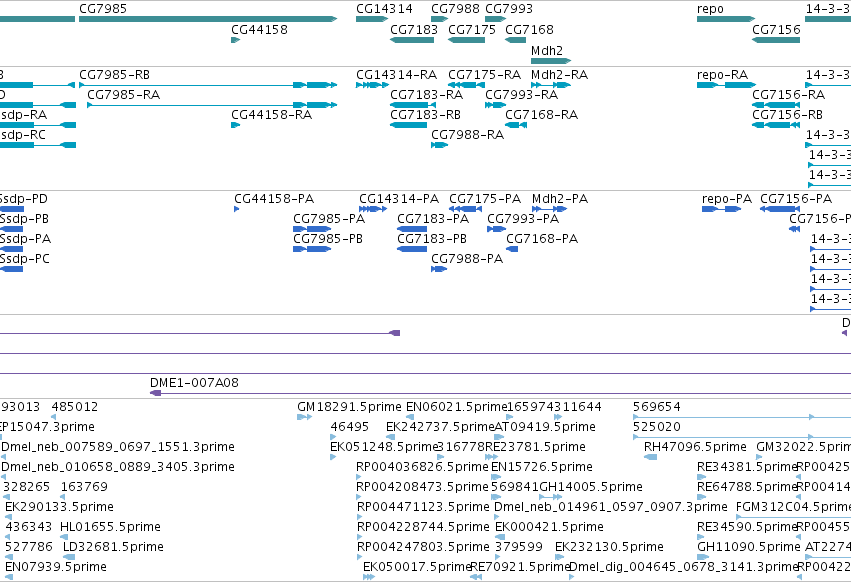Select the GH14005.5prime EST label
Screen dimensions: 851x582
(x=591, y=487)
